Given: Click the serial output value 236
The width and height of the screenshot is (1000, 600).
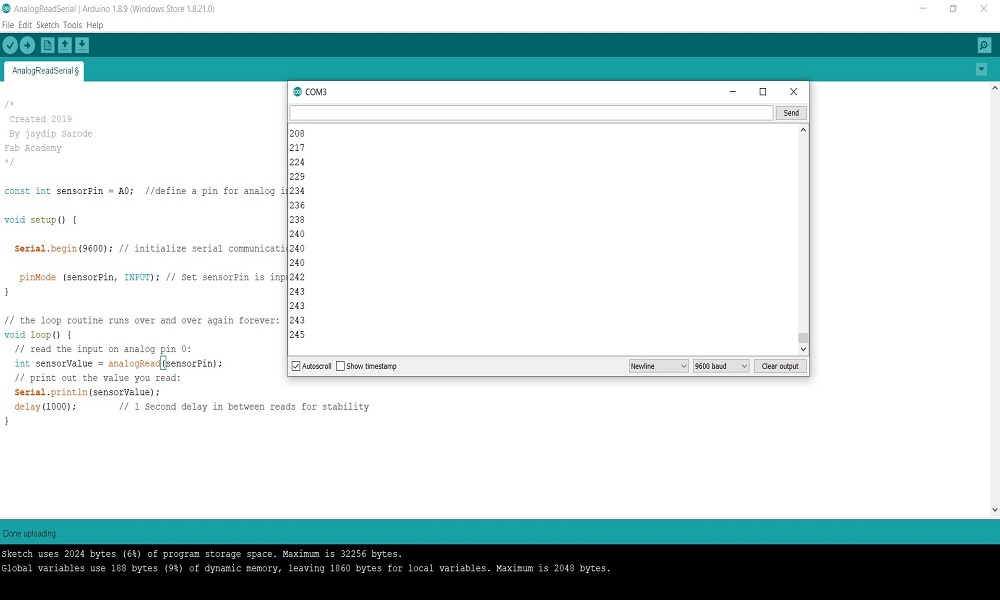Looking at the screenshot, I should tap(297, 205).
